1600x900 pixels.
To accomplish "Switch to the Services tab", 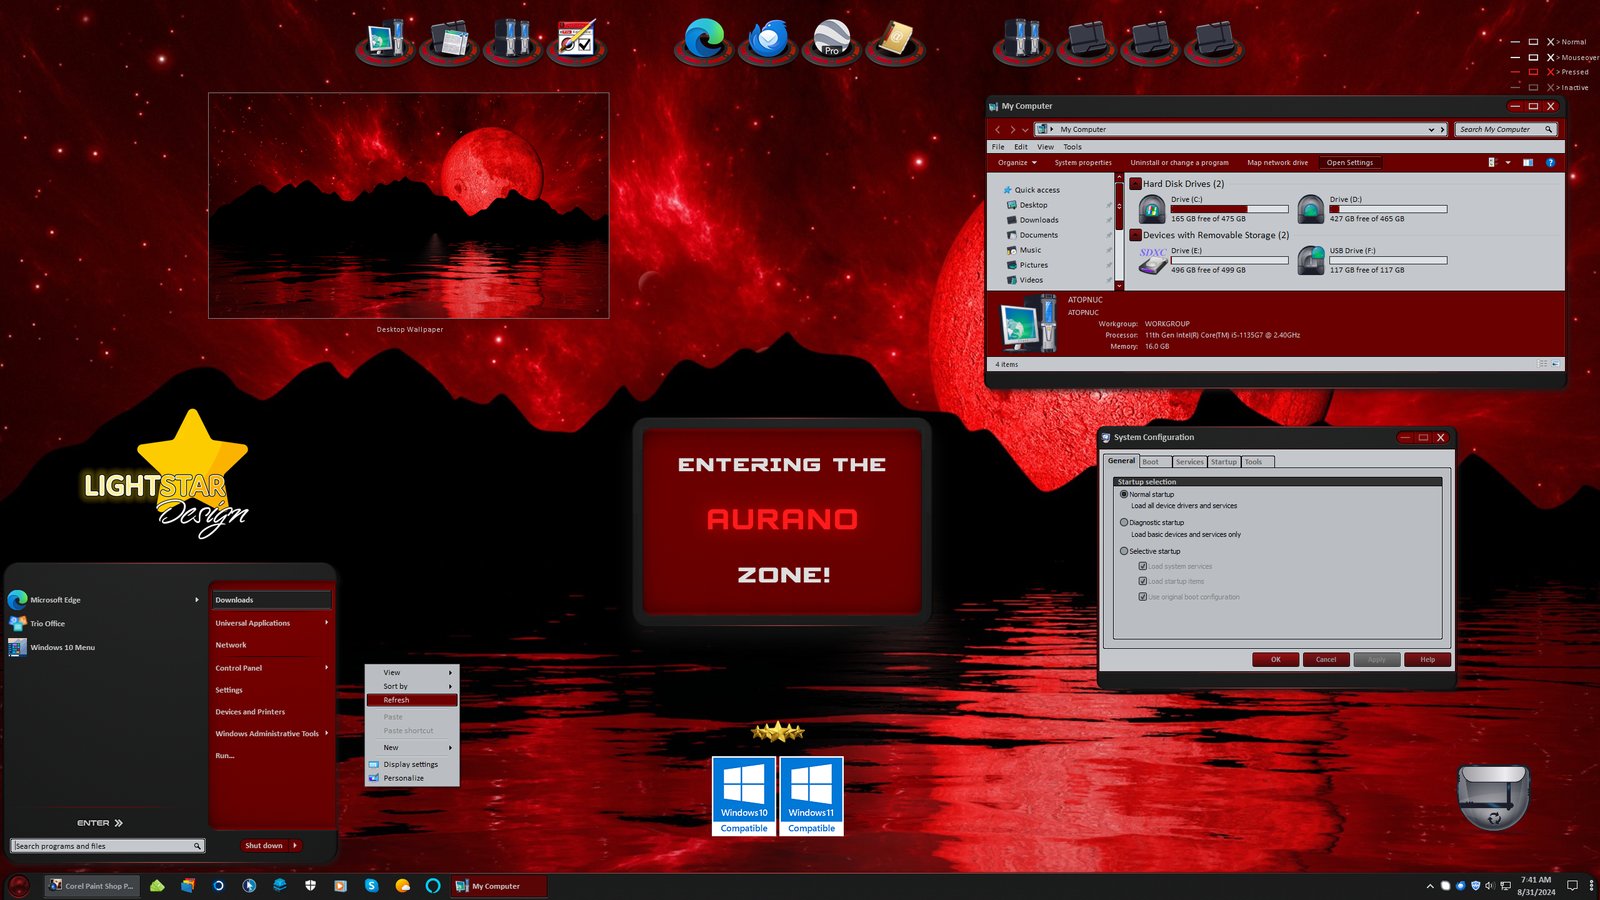I will (1190, 462).
